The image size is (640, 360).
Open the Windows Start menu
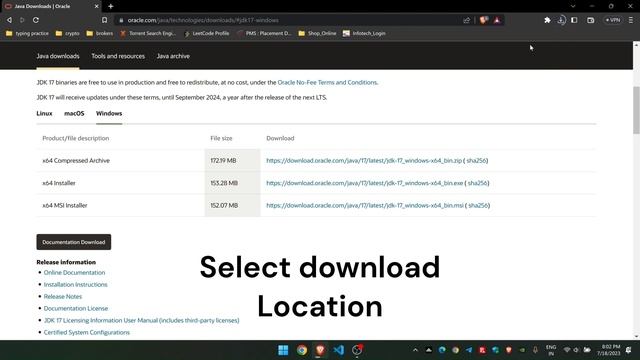(x=283, y=350)
